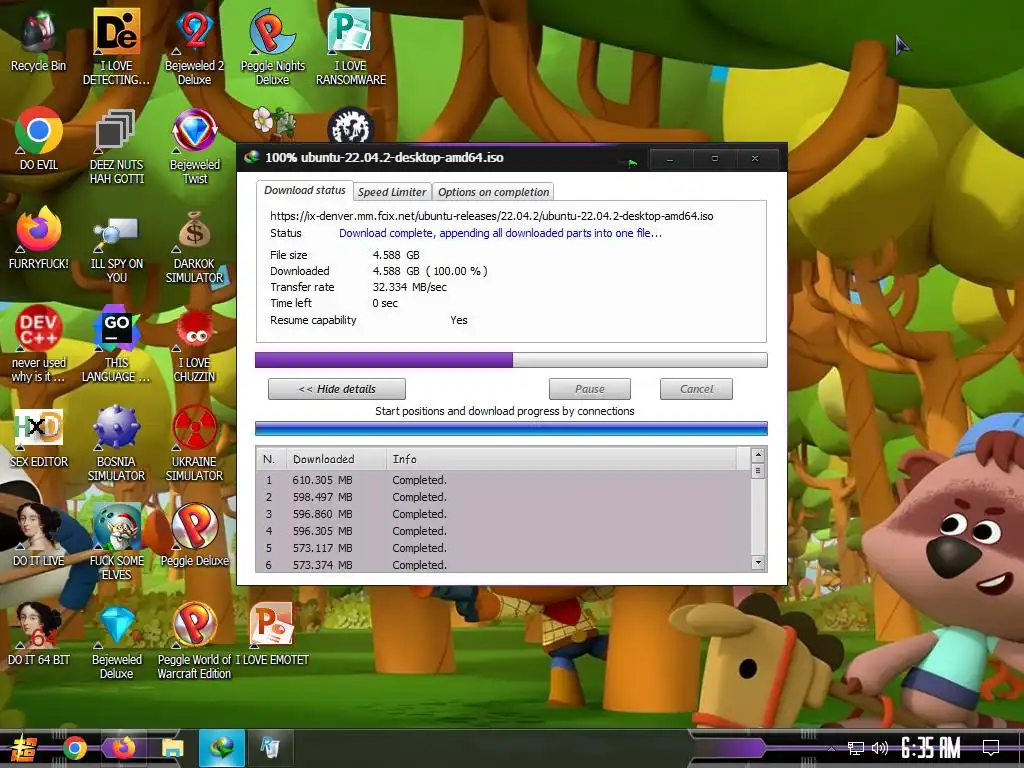Screen dimensions: 1024x768
Task: Launch the Peggle Deluxe desktop icon
Action: tap(194, 536)
